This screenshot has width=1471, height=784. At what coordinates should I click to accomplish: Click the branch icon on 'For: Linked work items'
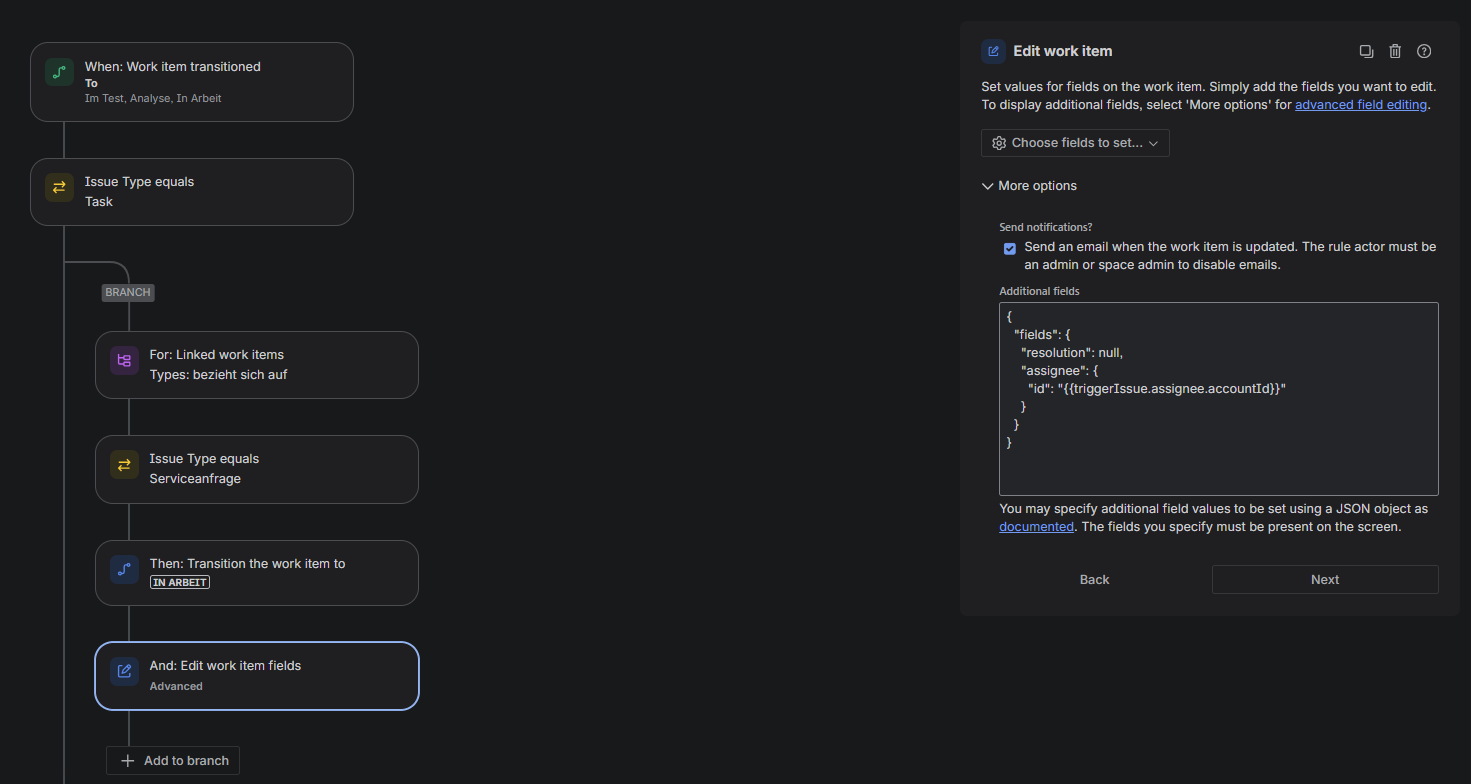124,360
